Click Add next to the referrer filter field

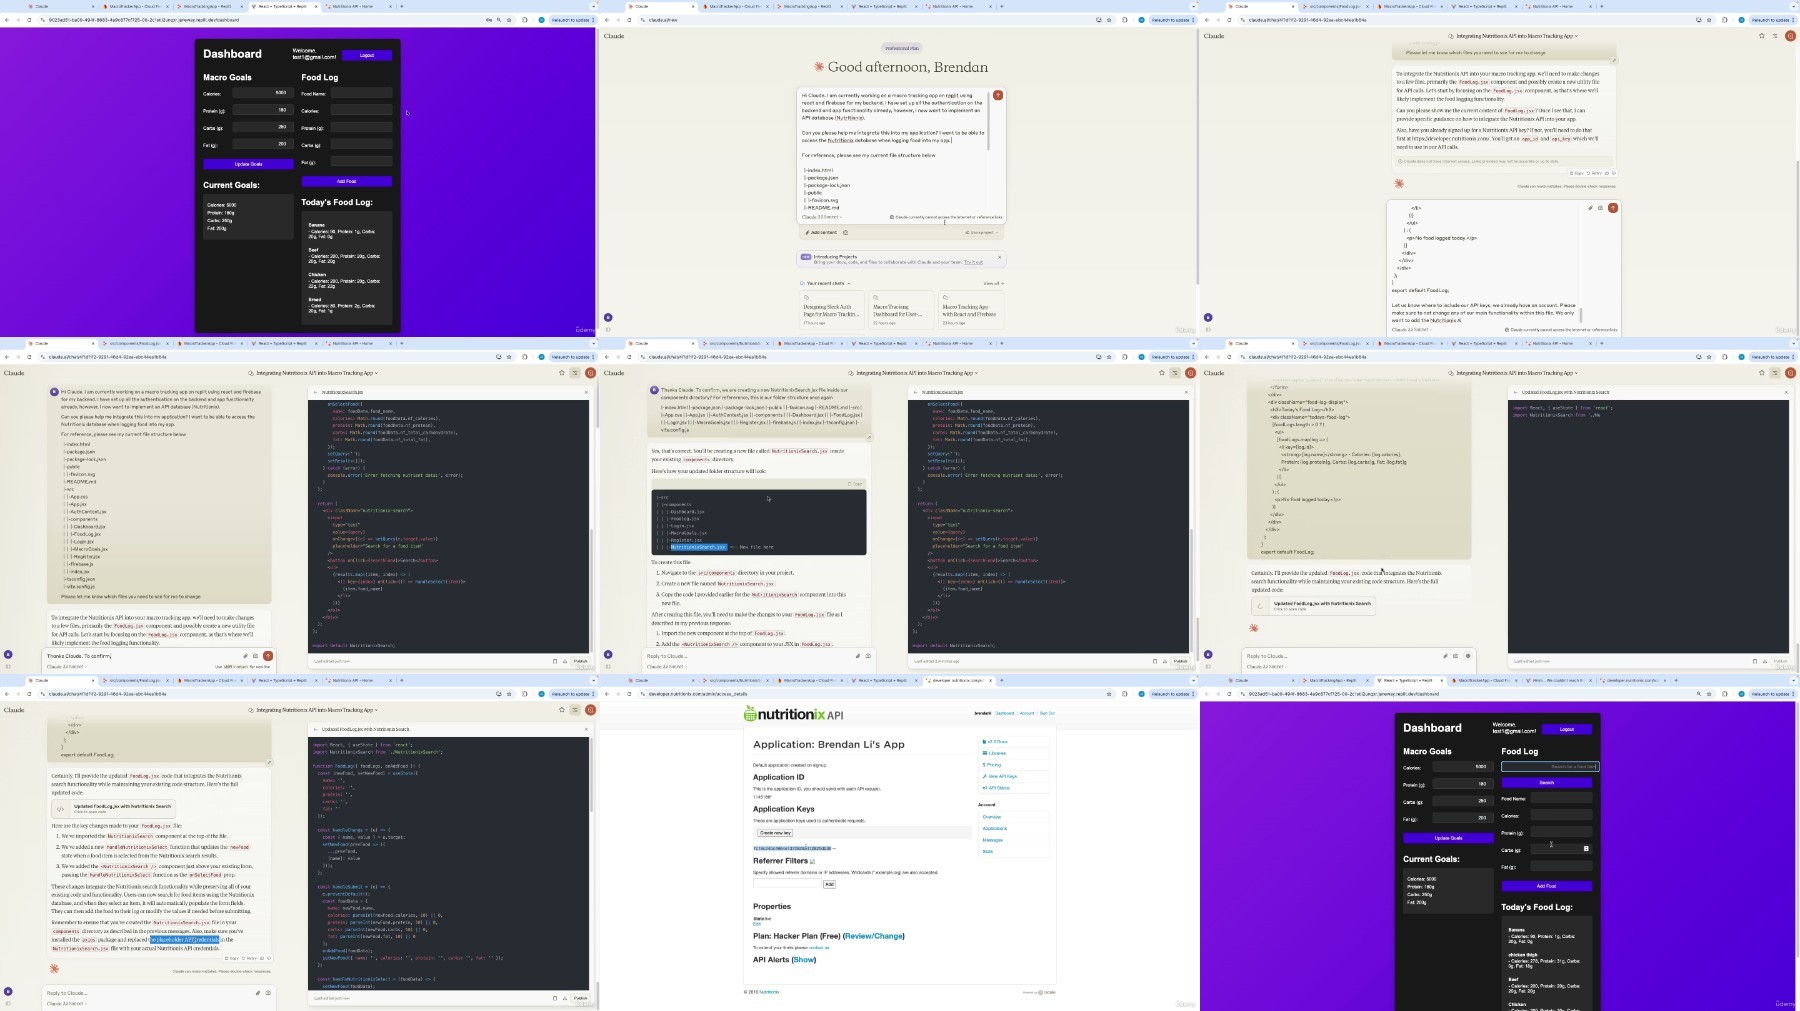829,884
